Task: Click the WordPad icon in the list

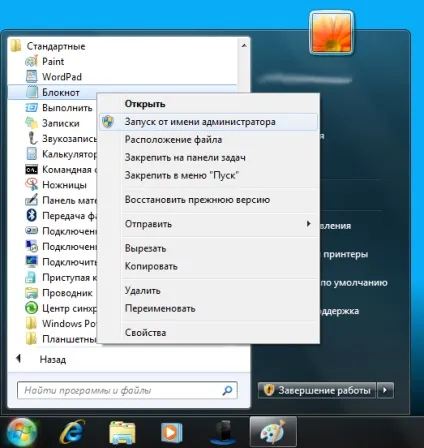Action: pyautogui.click(x=32, y=77)
